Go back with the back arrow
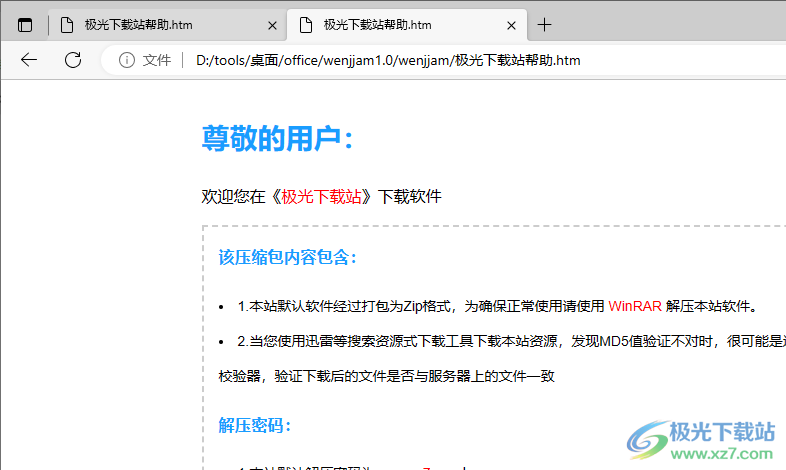786x470 pixels. [29, 60]
